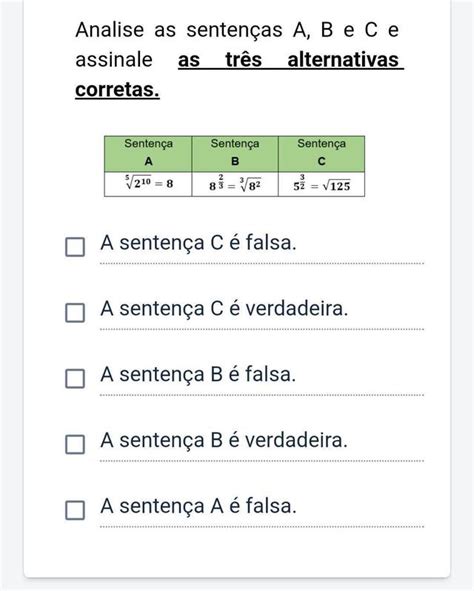Screen dimensions: 474x591
Task: Click the label text 'A sentença B é falsa.'
Action: pos(198,374)
